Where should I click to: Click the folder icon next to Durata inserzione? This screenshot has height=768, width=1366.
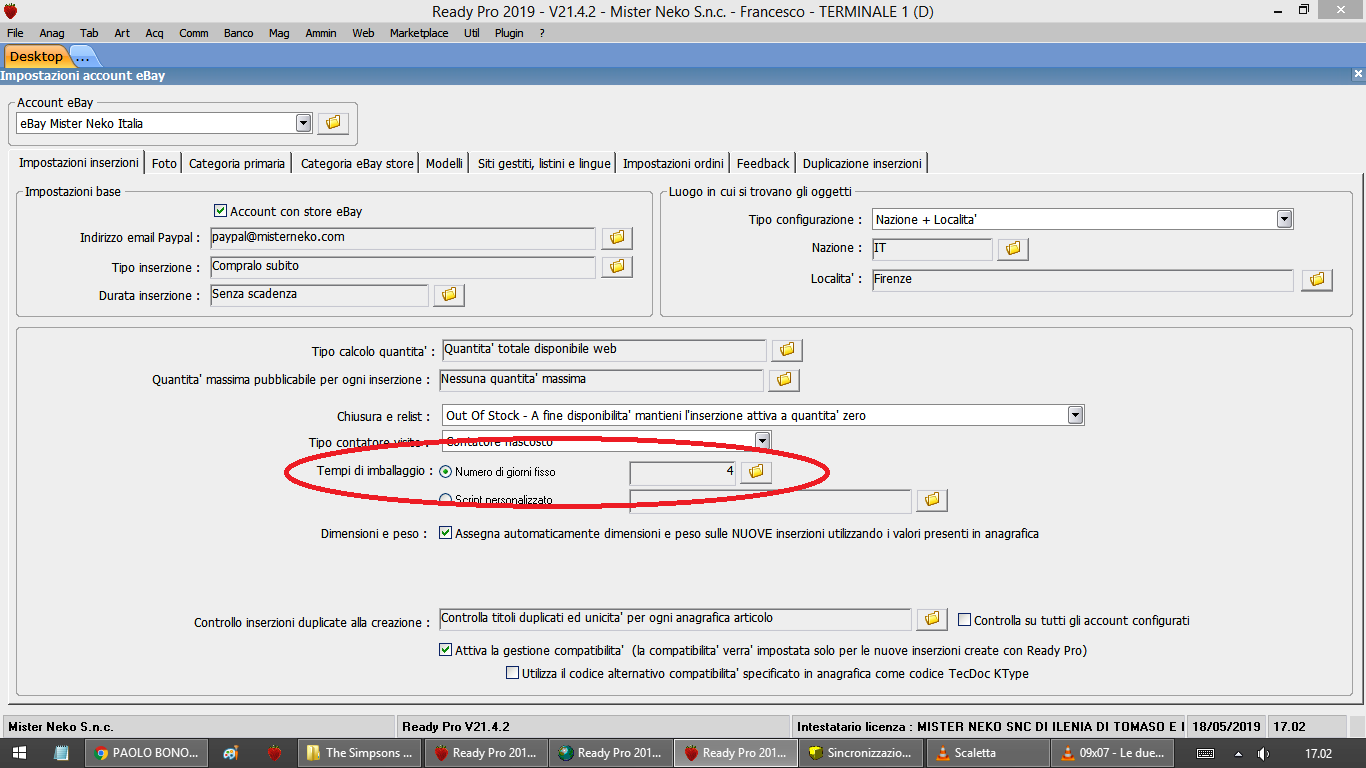(x=449, y=295)
